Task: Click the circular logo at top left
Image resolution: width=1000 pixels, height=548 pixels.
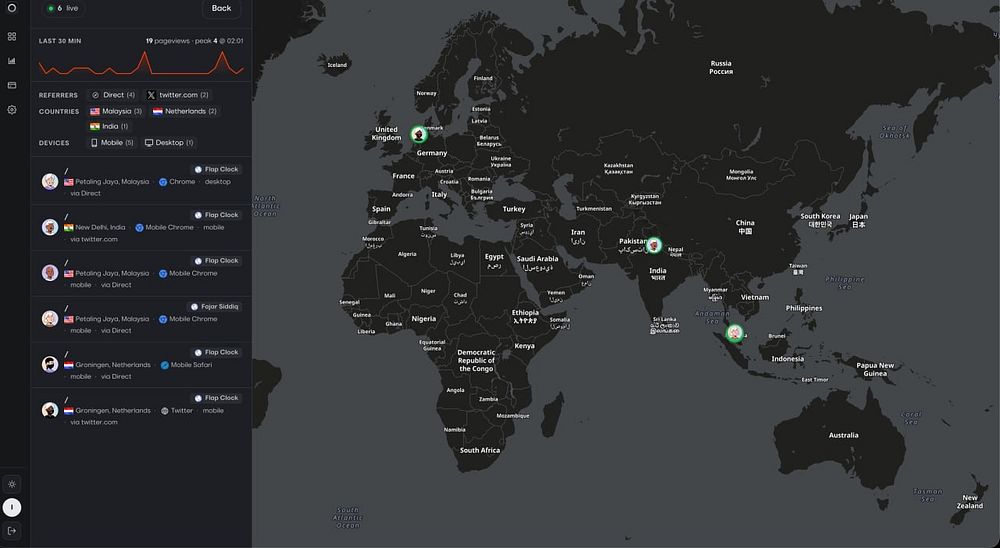Action: [x=11, y=8]
